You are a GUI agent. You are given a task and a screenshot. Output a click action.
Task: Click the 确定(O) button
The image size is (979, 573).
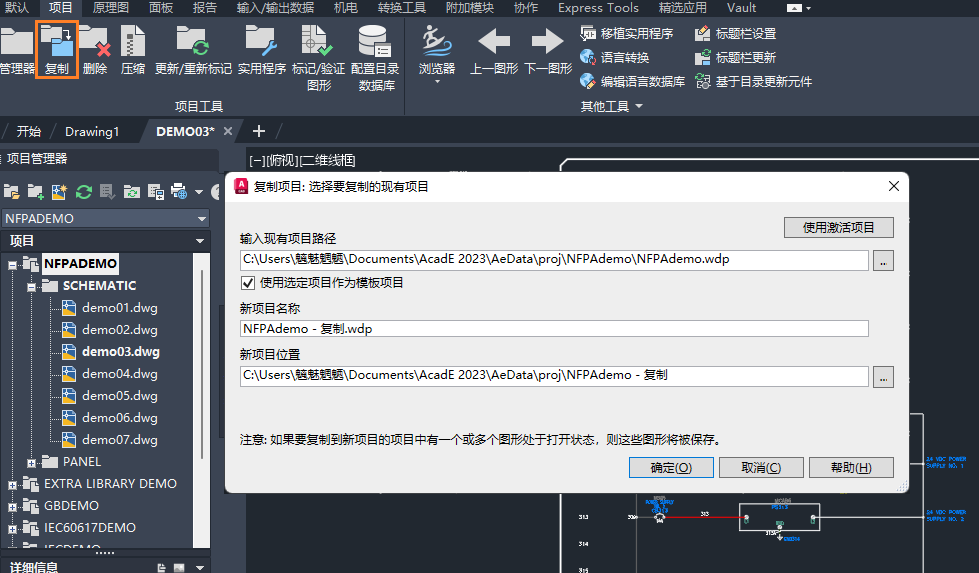(671, 468)
